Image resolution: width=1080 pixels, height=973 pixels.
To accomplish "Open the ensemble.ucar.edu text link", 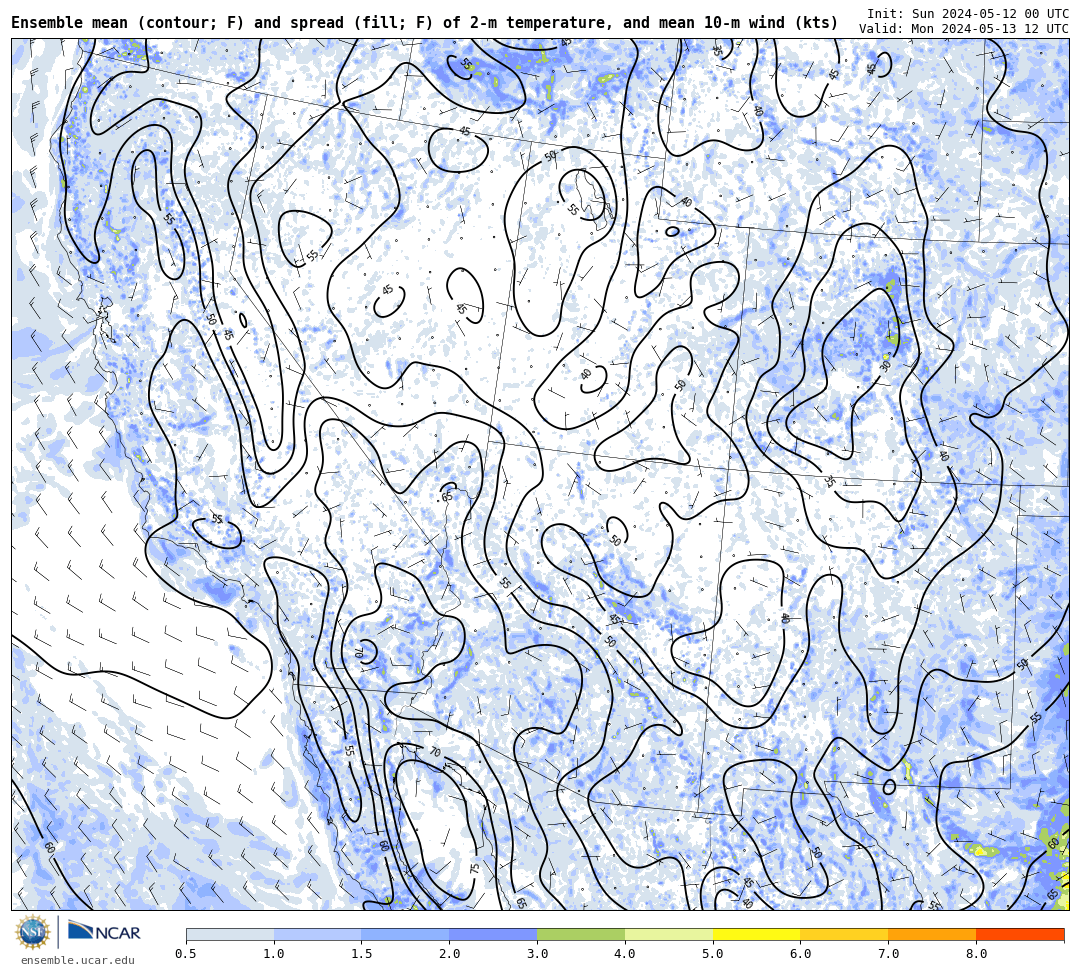I will click(78, 960).
